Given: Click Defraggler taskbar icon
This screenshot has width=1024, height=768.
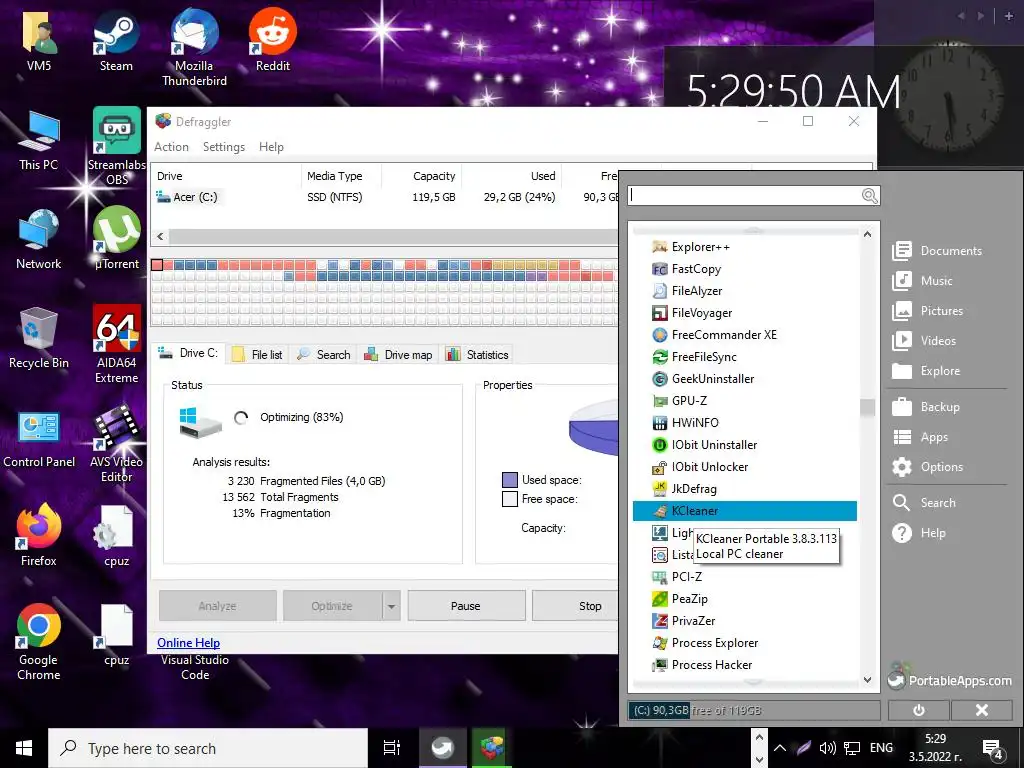Looking at the screenshot, I should (491, 748).
